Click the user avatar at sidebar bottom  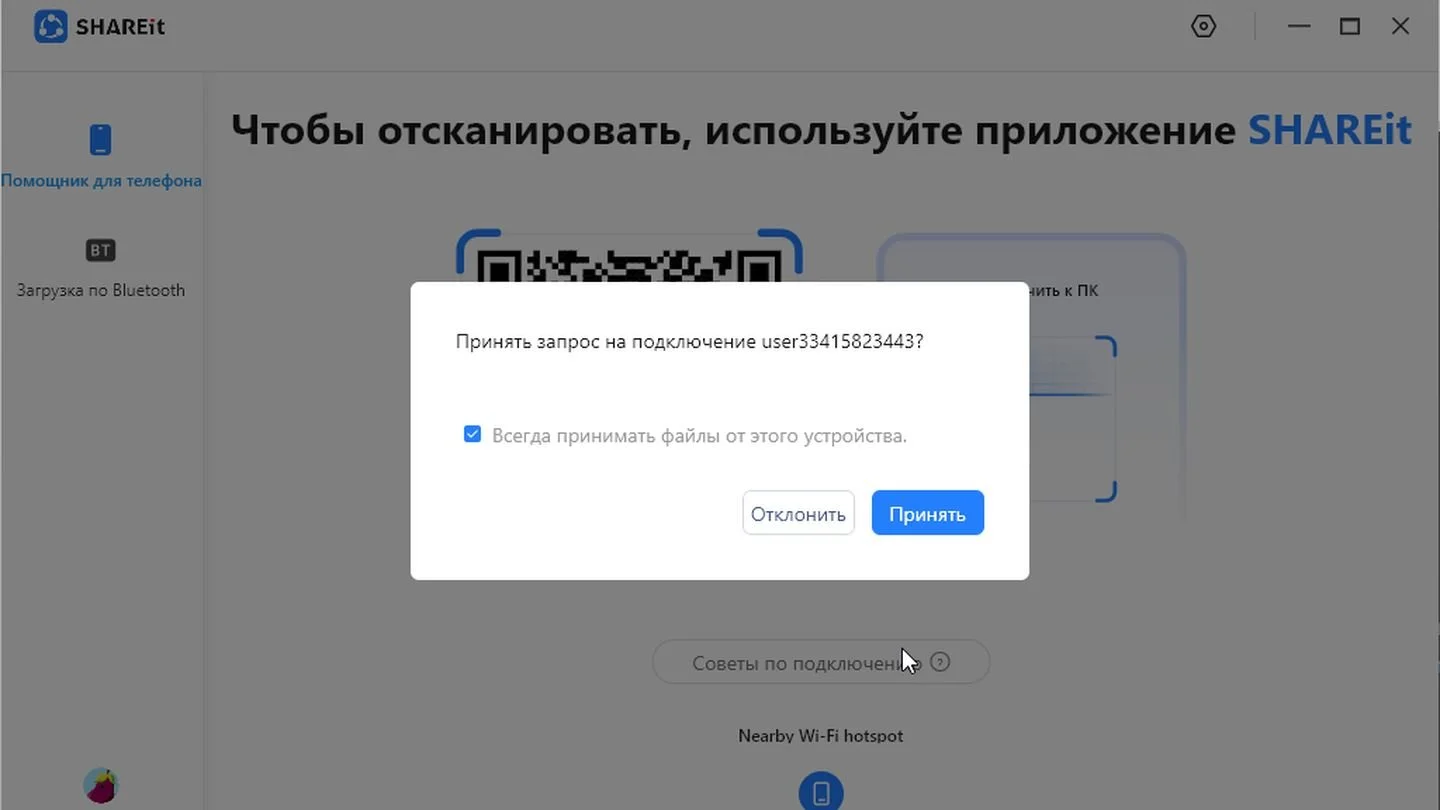tap(100, 786)
